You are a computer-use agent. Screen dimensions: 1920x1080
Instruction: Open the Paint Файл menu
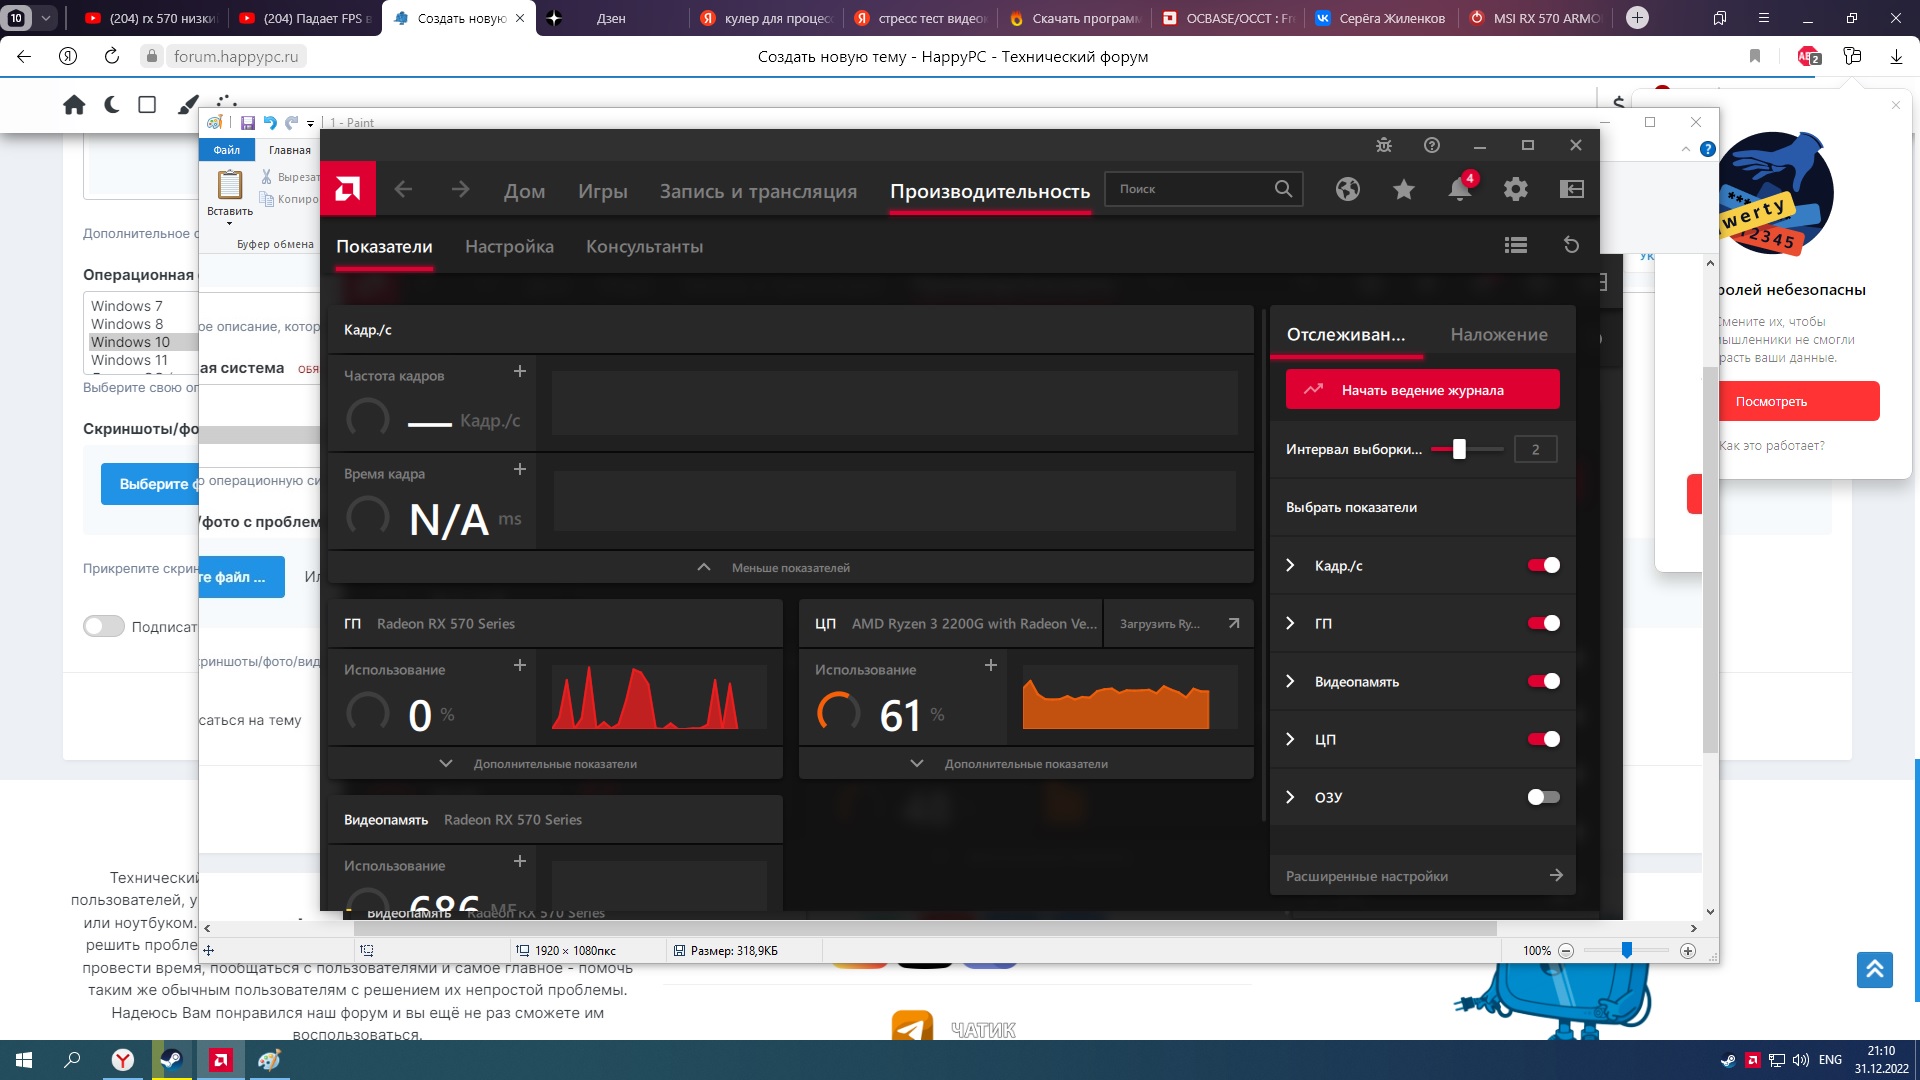[227, 150]
